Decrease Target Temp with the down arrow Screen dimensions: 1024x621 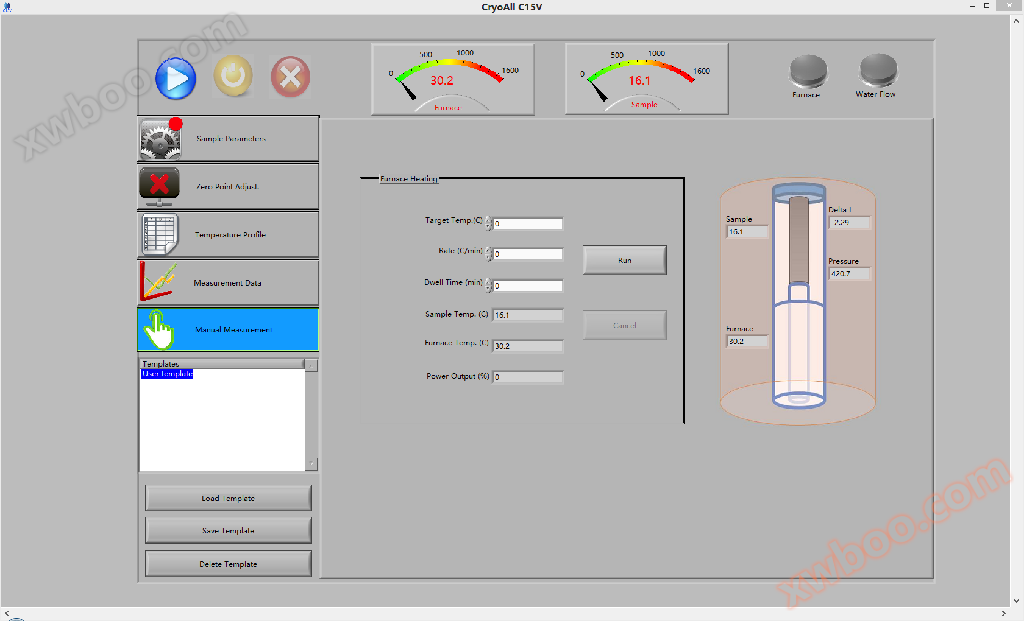click(x=488, y=227)
